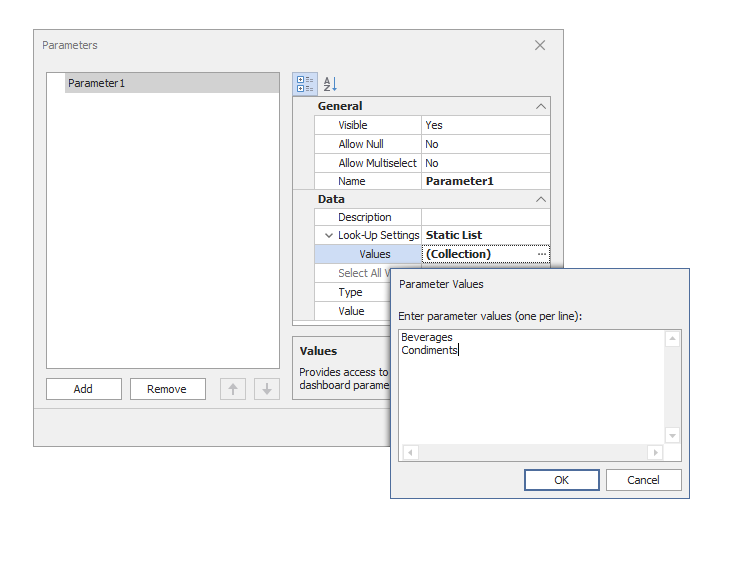745x566 pixels.
Task: Select the Allow Null property label
Action: pos(361,144)
